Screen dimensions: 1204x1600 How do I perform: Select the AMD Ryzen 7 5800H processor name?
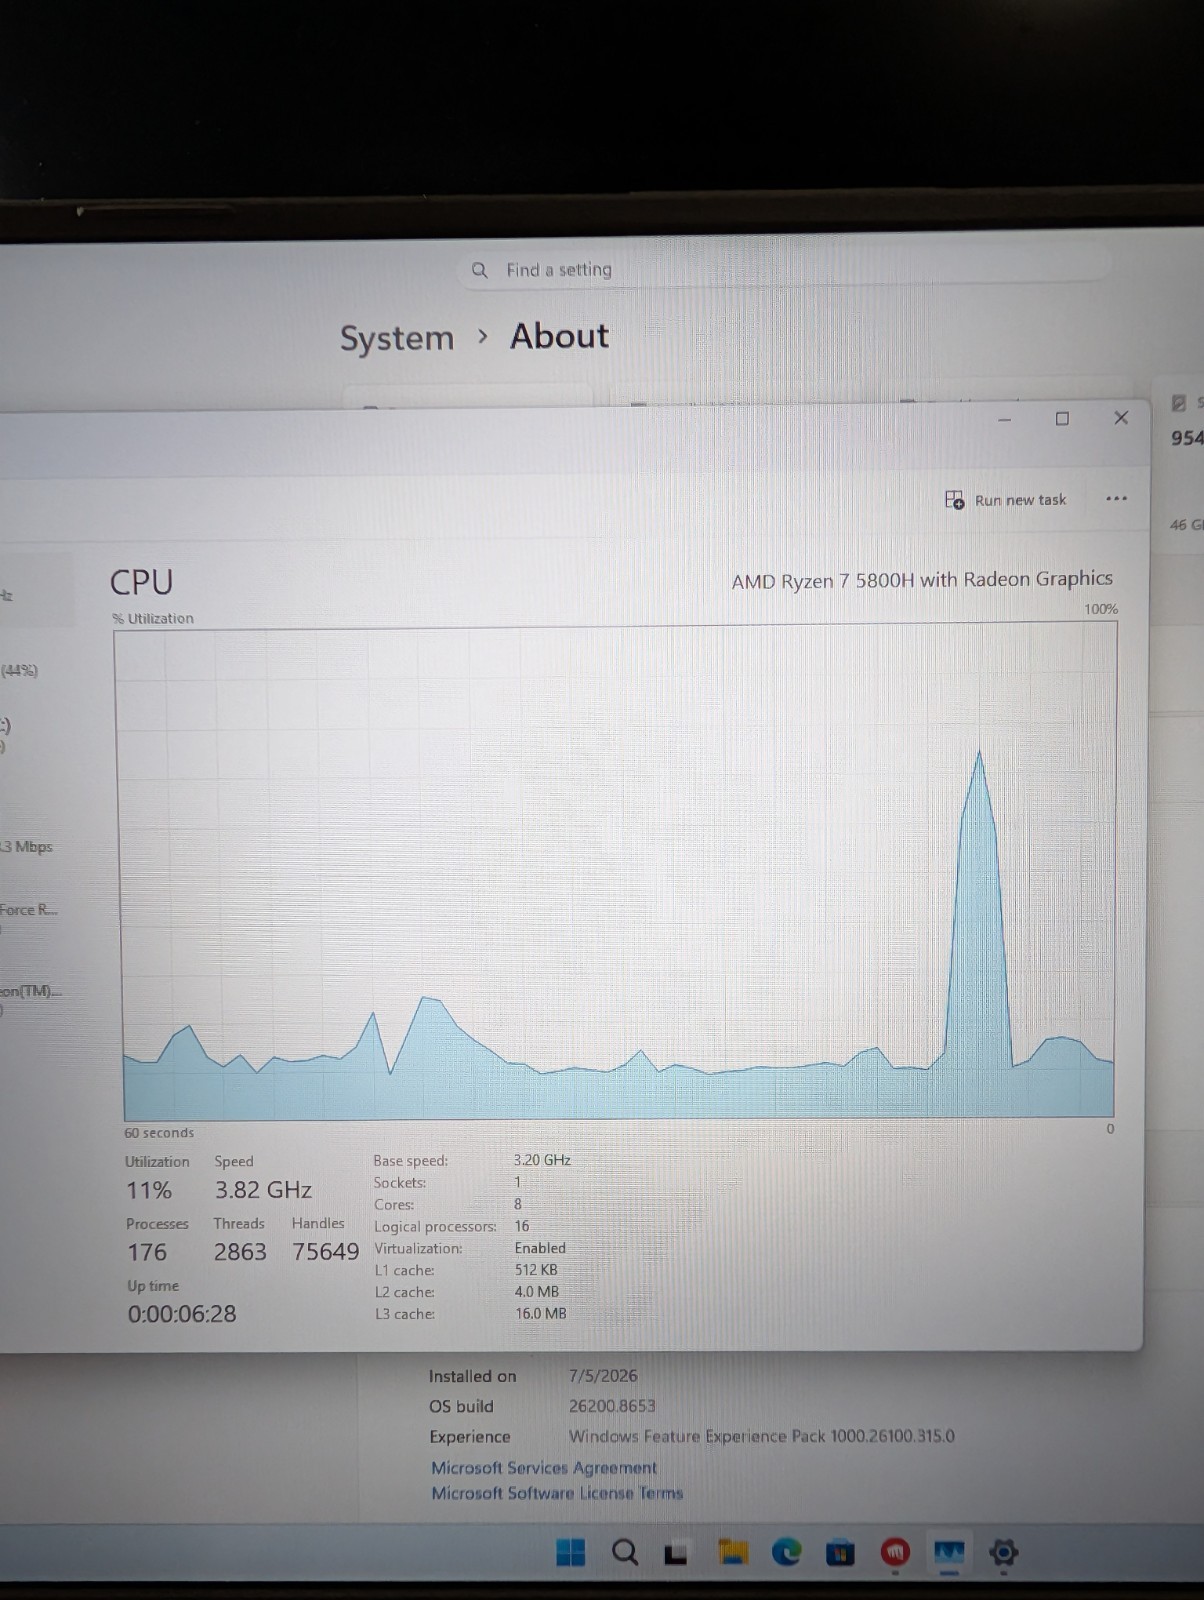point(922,580)
